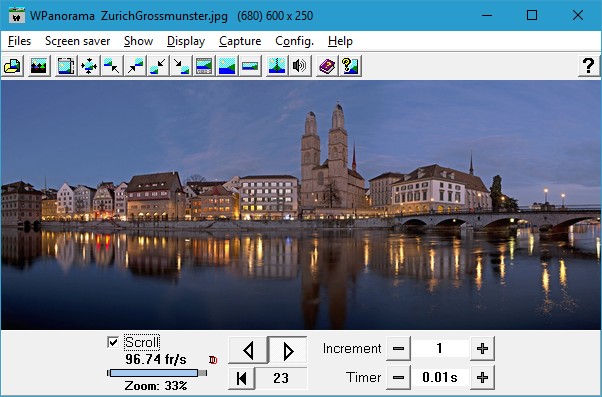Open the Files menu

pos(19,41)
